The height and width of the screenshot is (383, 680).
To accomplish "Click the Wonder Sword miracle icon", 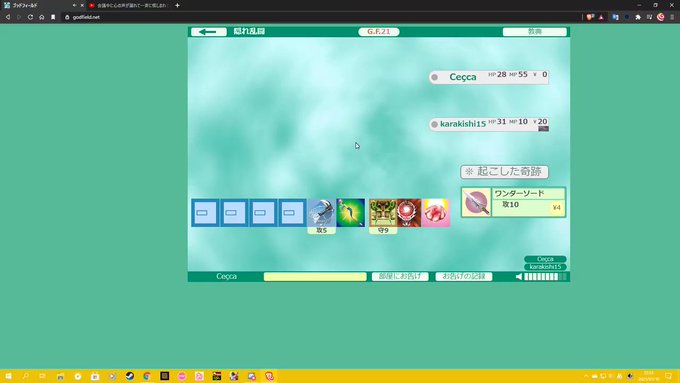I will click(476, 202).
